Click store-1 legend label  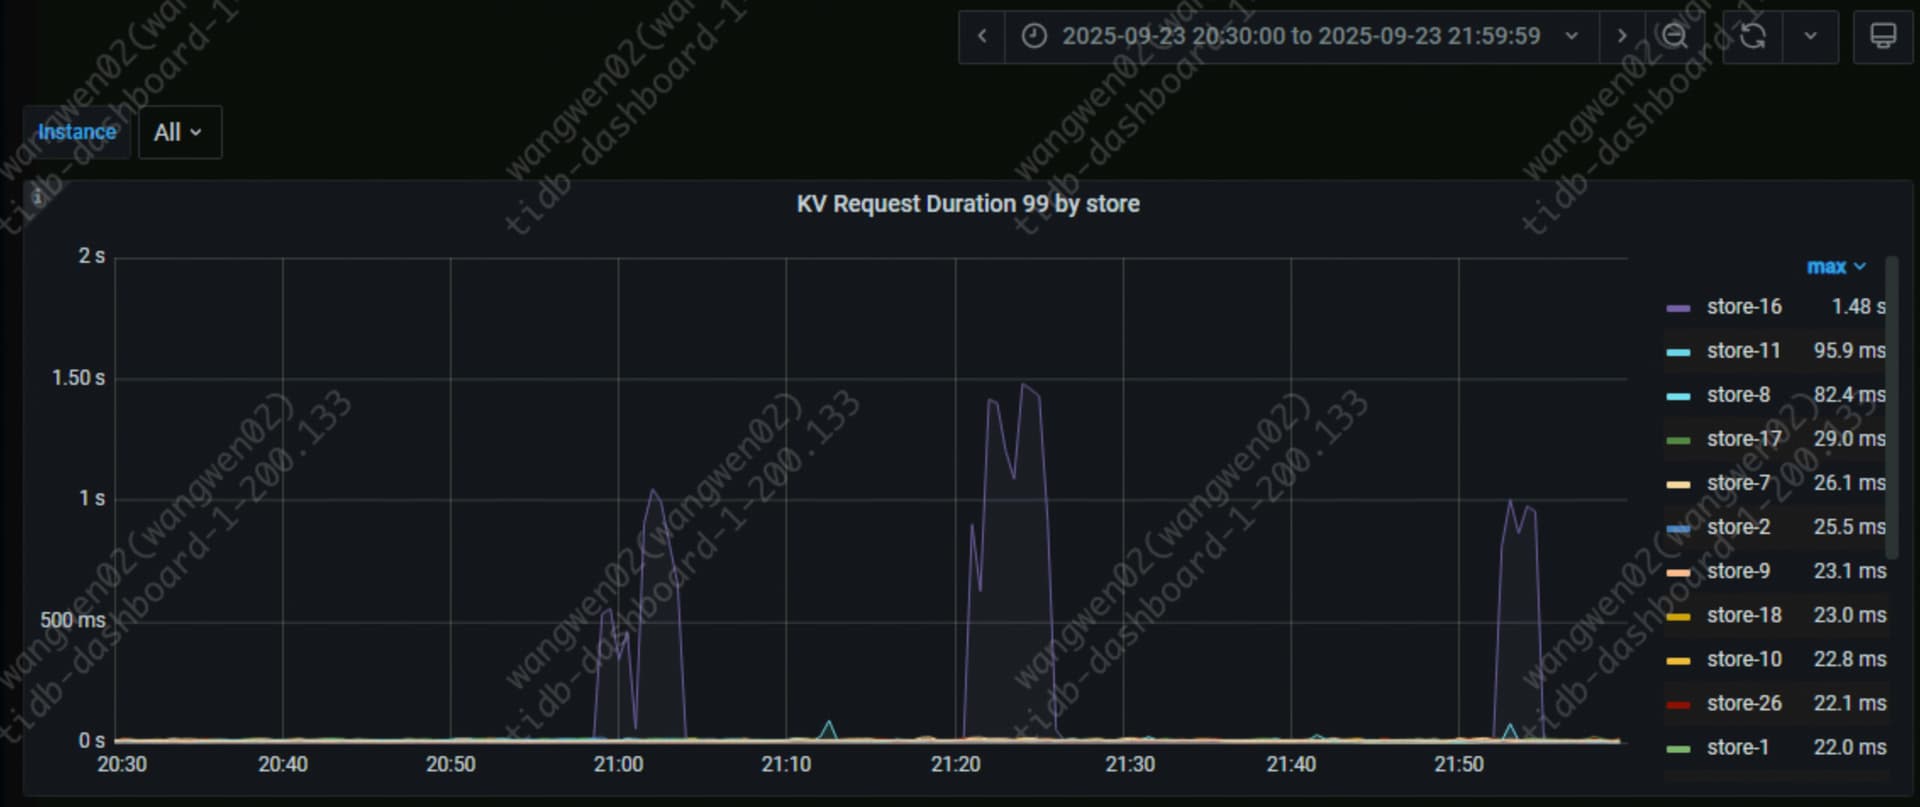[x=1738, y=747]
